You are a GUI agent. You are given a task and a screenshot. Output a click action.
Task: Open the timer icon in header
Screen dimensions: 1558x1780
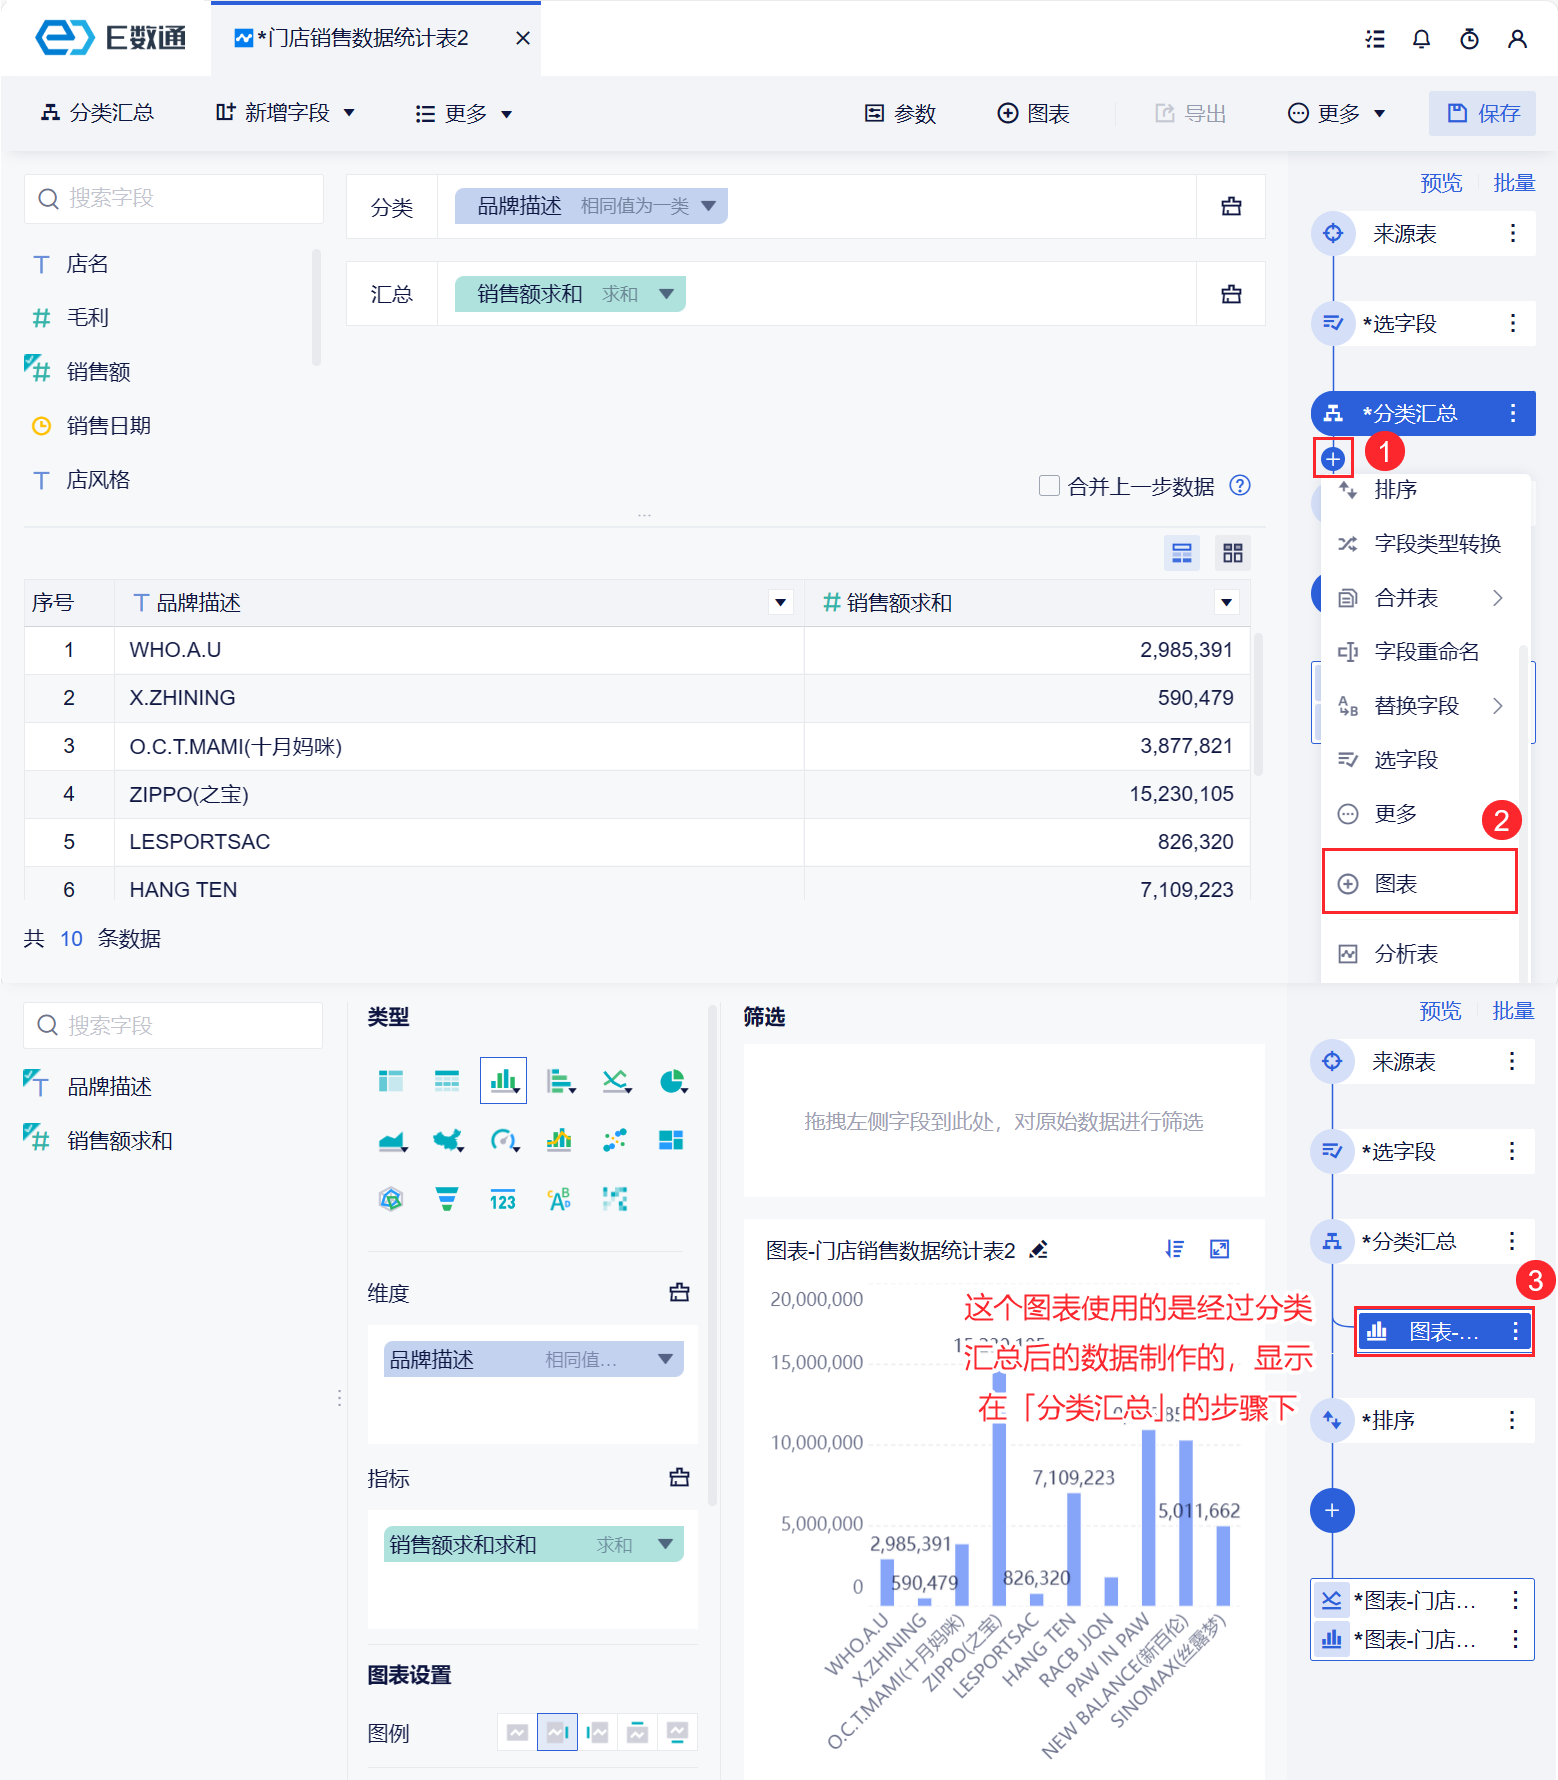coord(1469,39)
